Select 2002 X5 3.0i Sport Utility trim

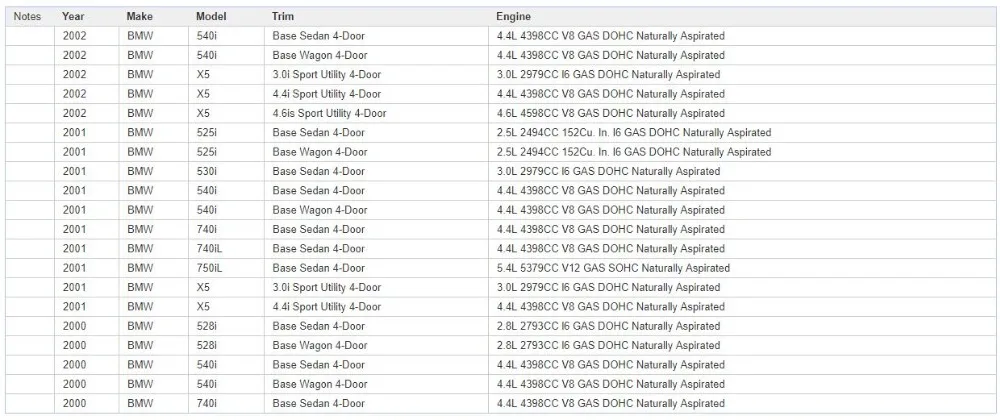[376, 75]
